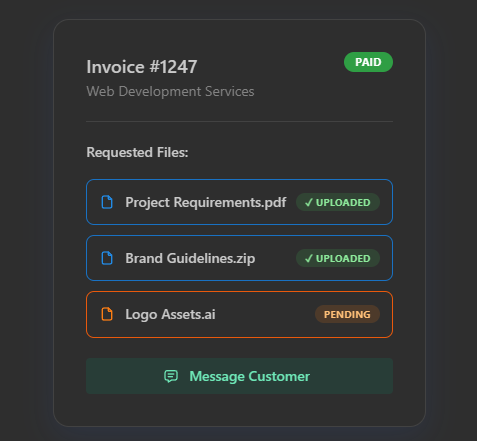Click the PENDING badge on Logo Assets.ai
The image size is (477, 441).
tap(347, 314)
